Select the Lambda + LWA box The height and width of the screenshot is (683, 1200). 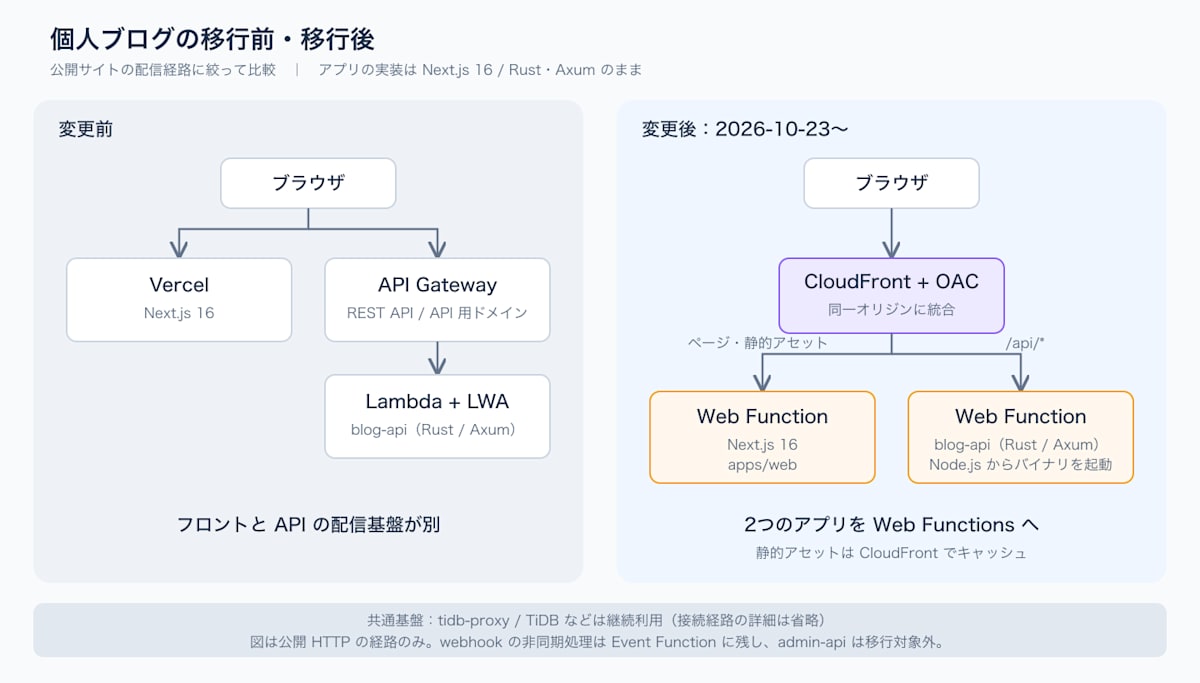pos(437,416)
